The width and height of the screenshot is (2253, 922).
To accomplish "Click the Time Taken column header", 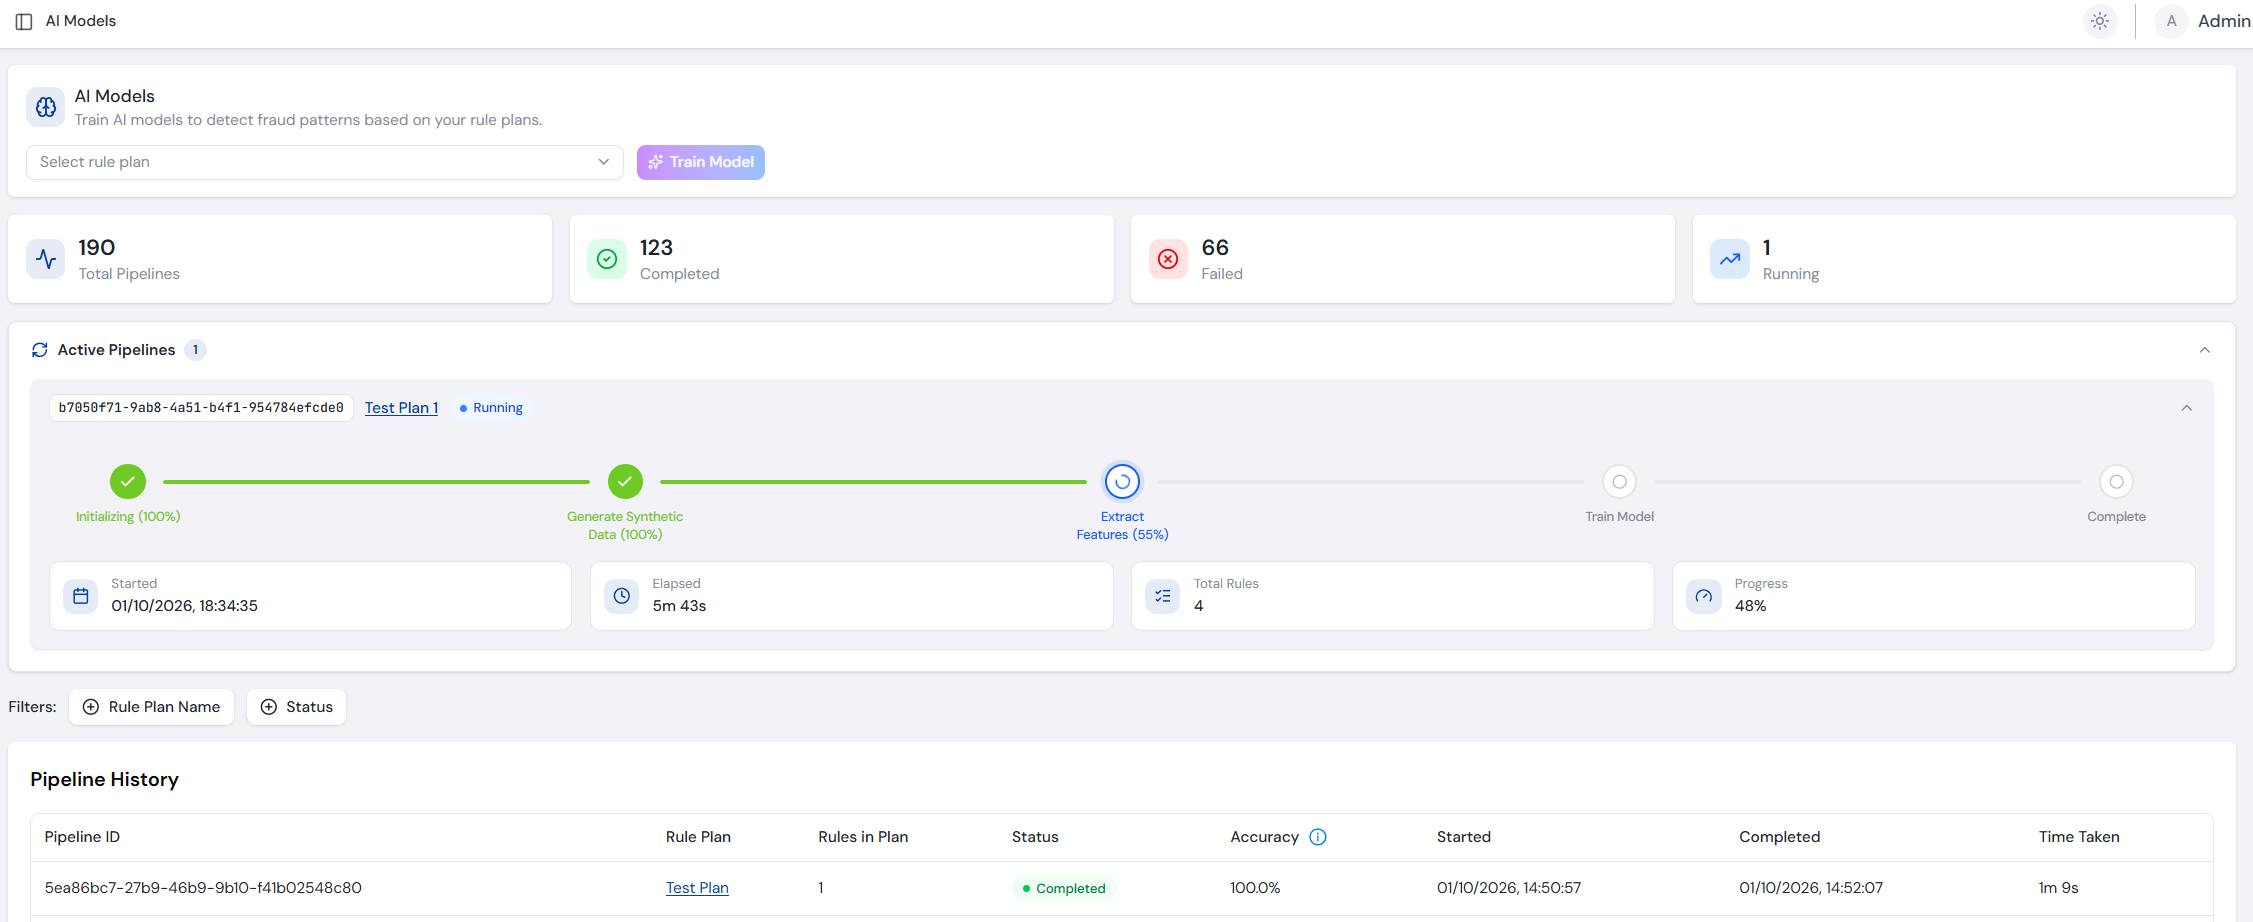I will pyautogui.click(x=2079, y=837).
